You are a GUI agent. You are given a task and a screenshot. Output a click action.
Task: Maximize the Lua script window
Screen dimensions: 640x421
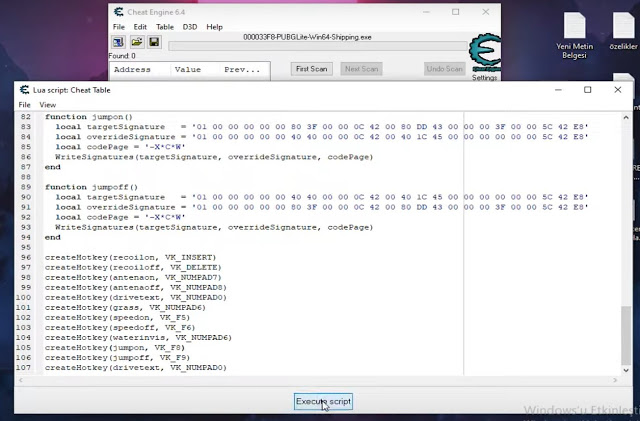point(587,90)
